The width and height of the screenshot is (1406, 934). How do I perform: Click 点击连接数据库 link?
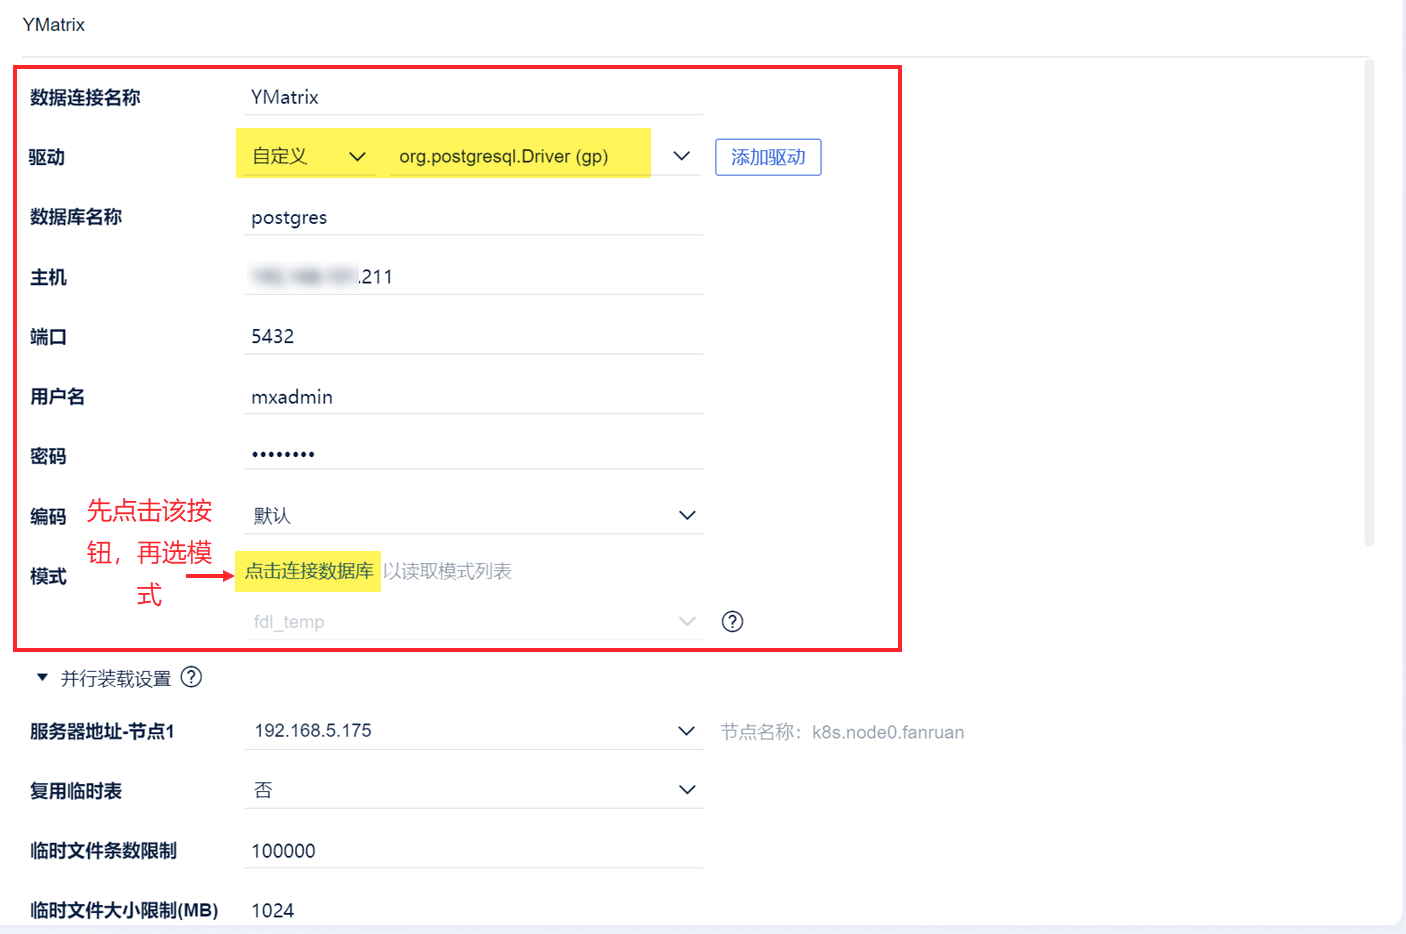tap(309, 571)
